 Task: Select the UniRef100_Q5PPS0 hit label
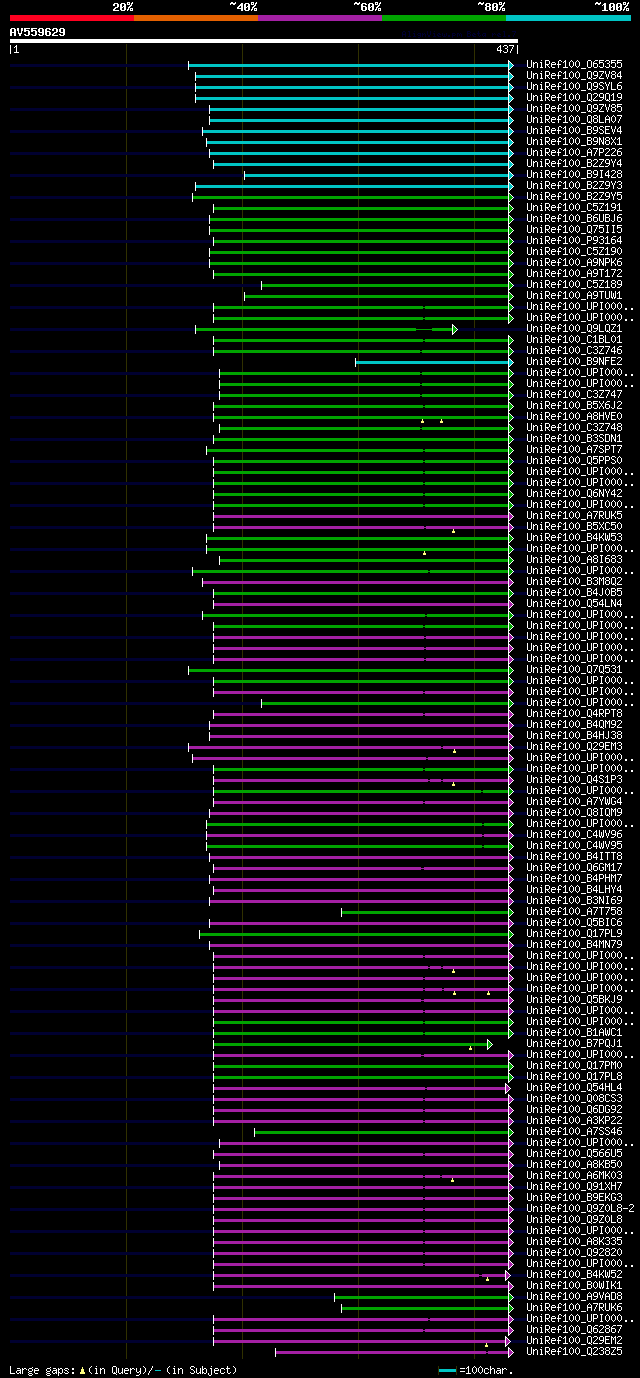574,461
